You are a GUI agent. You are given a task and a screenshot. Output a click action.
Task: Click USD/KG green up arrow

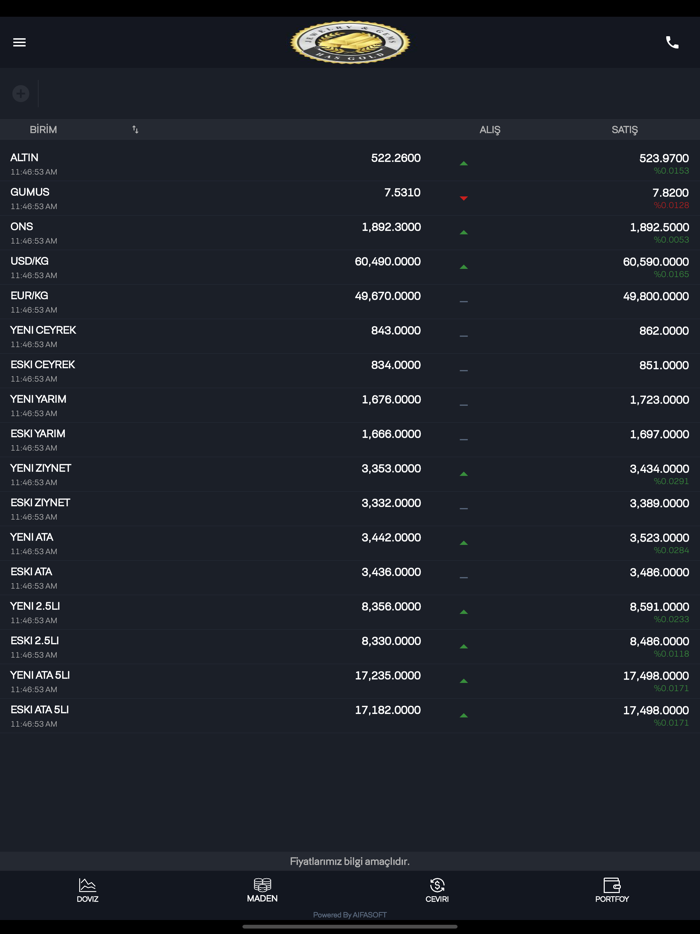(463, 267)
